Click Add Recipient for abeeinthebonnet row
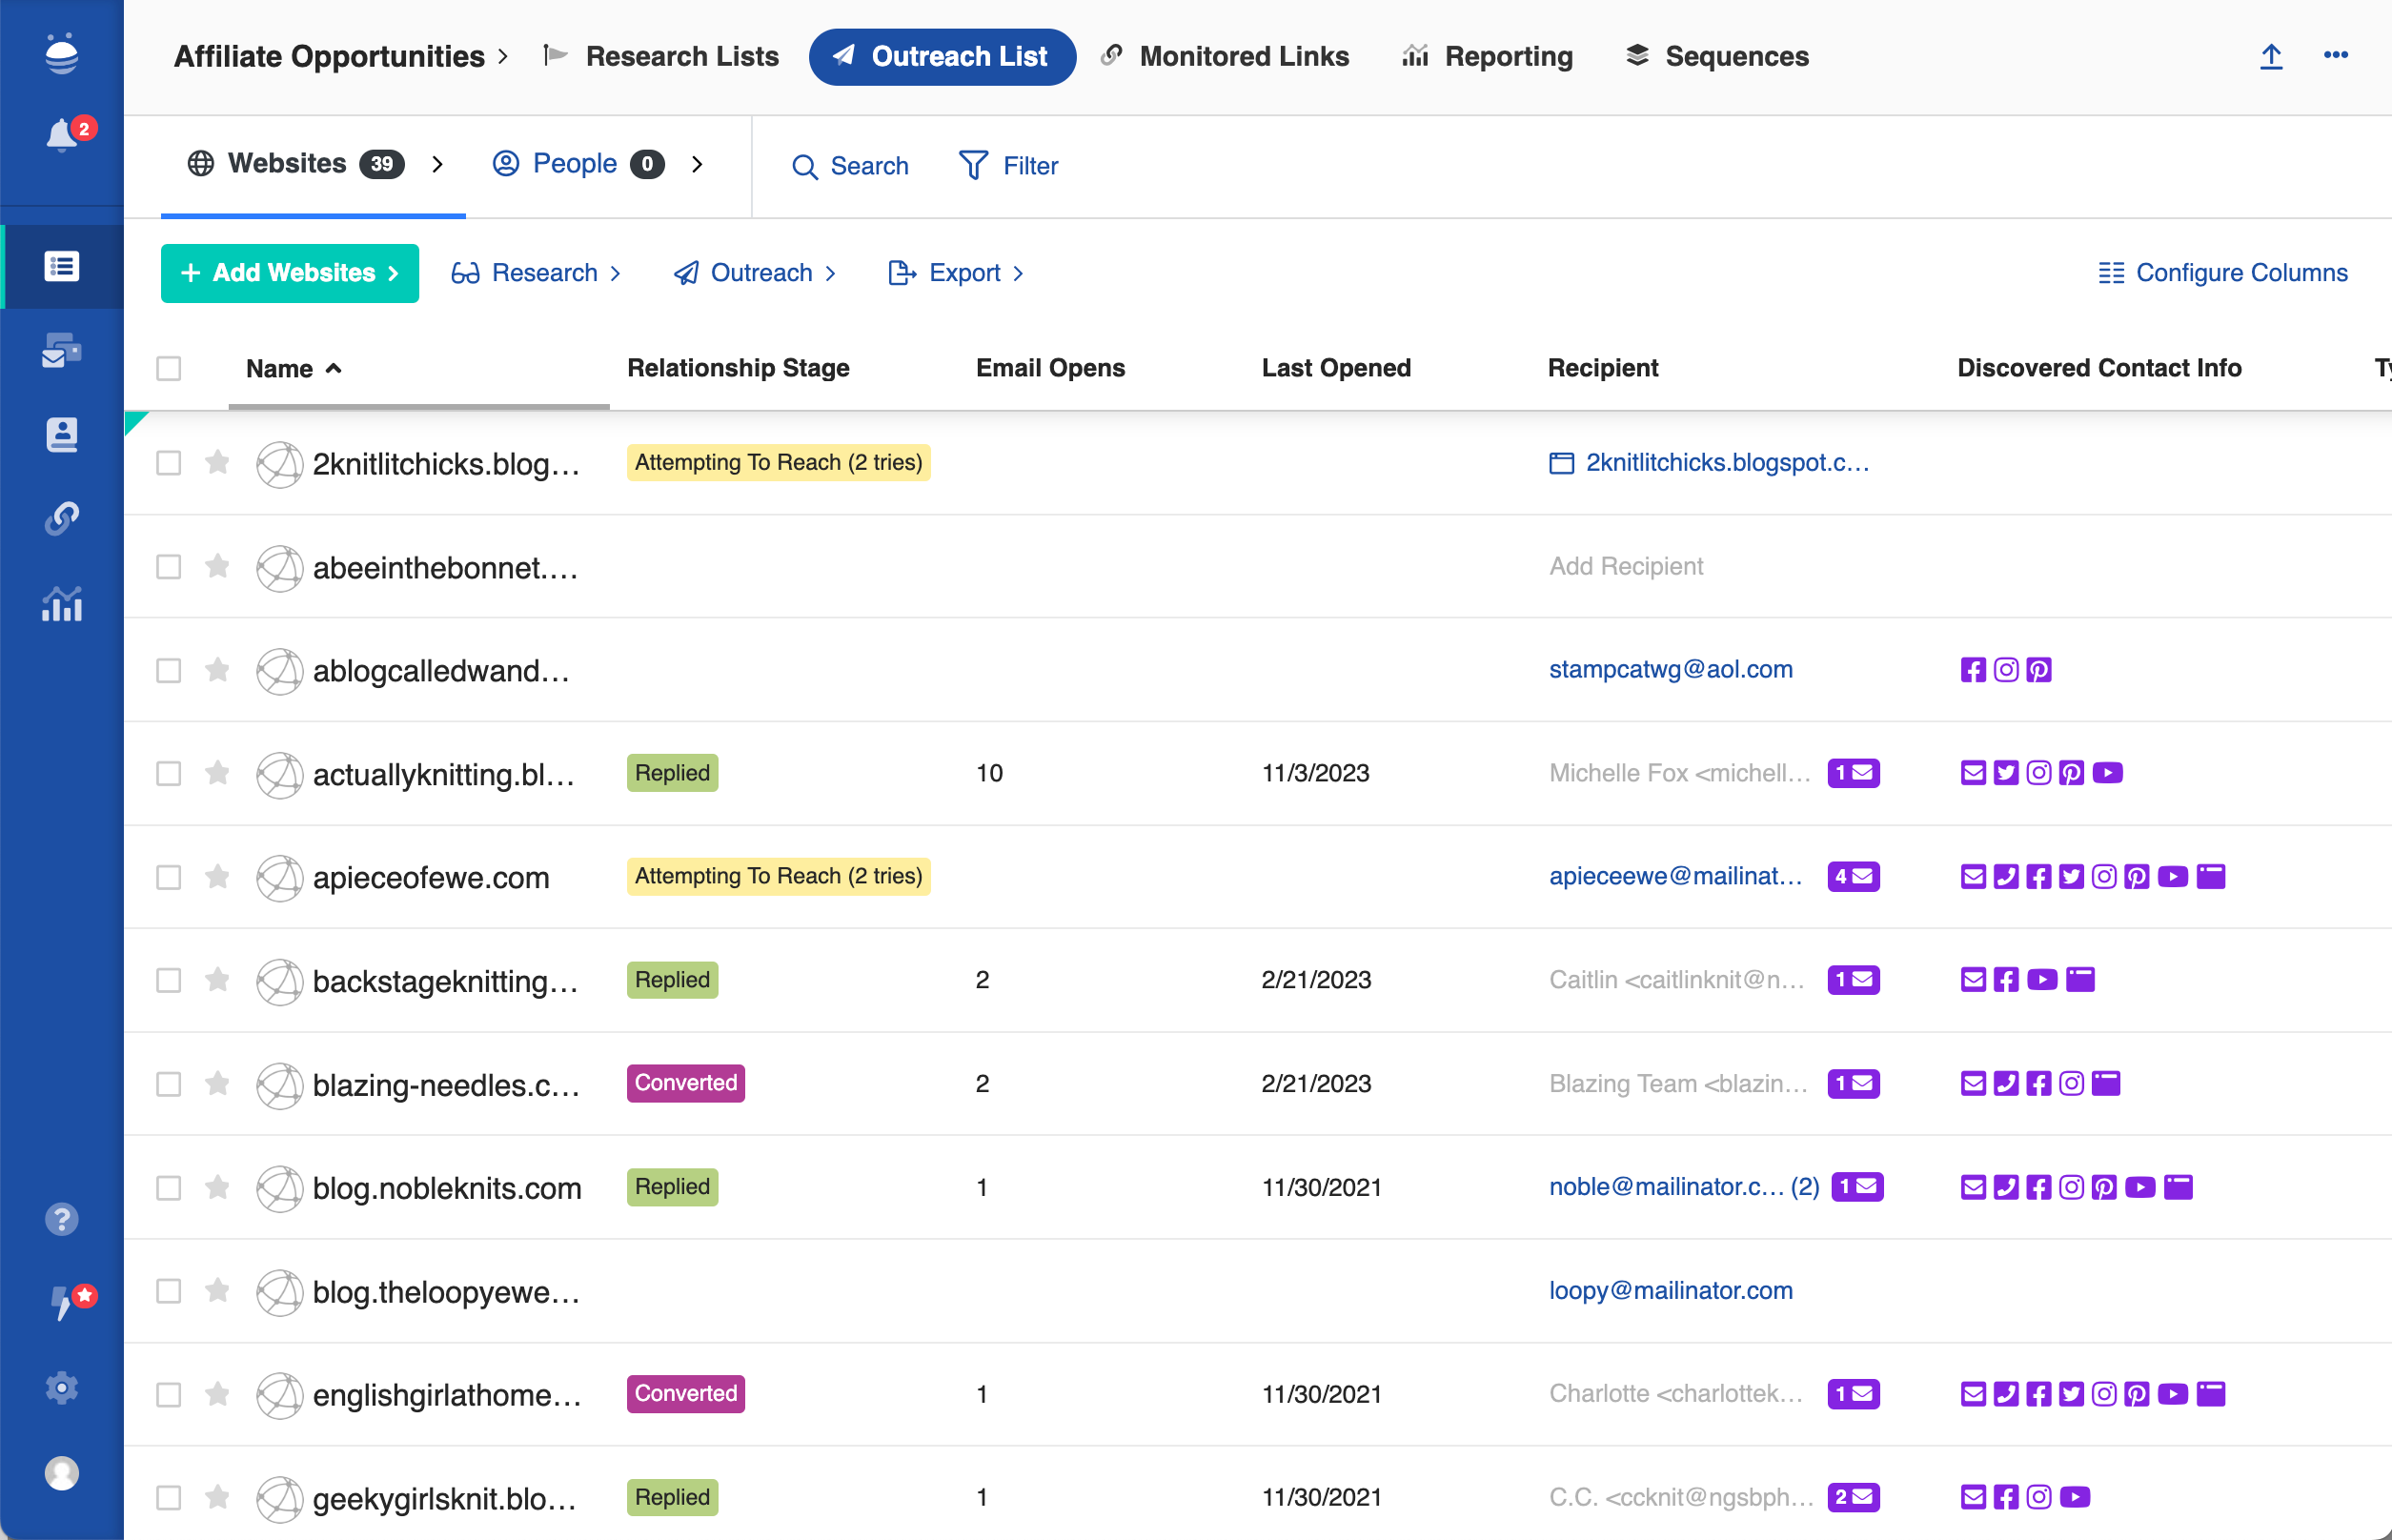 [1626, 566]
